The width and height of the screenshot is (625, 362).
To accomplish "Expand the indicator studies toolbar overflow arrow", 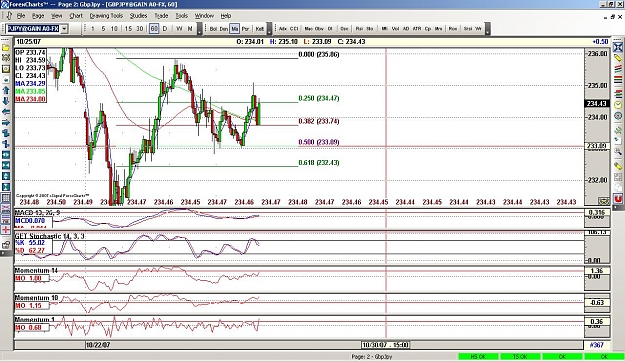I will click(487, 29).
